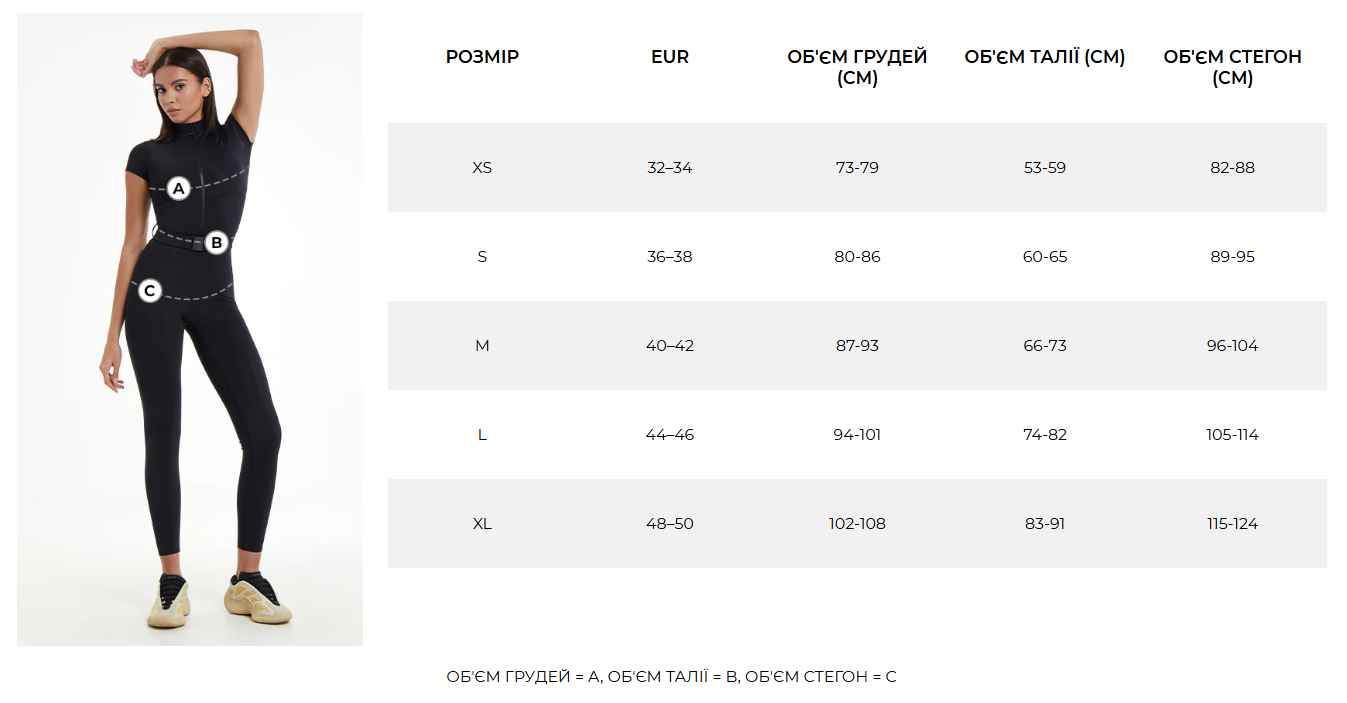This screenshot has width=1347, height=703.
Task: Select the XL size row label
Action: tap(482, 524)
